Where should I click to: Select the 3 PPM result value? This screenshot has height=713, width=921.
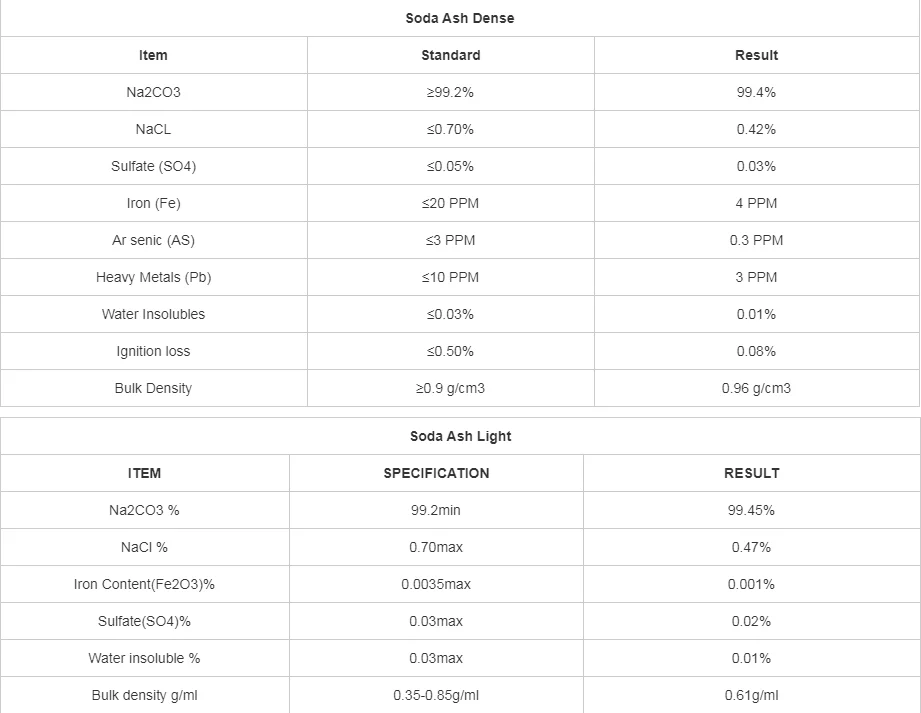point(756,277)
